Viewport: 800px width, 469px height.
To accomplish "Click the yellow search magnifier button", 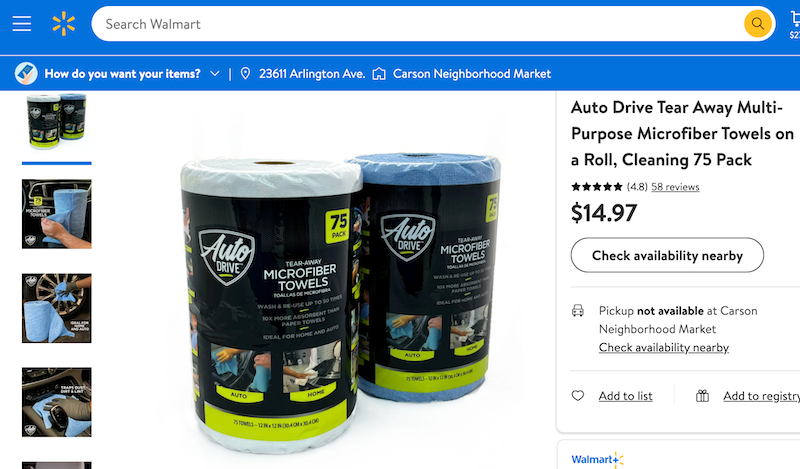I will [757, 24].
